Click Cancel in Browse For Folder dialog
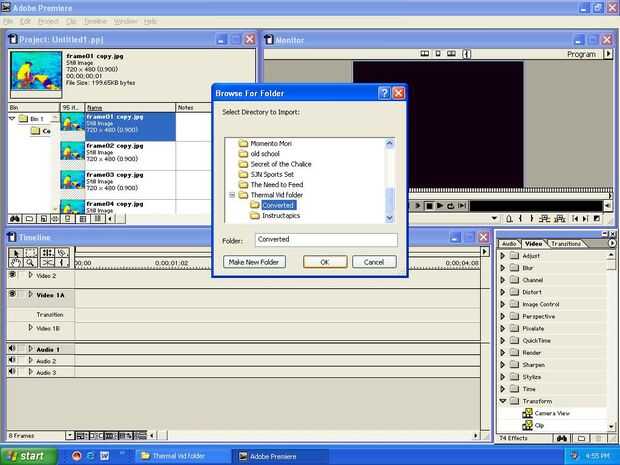 pyautogui.click(x=374, y=262)
